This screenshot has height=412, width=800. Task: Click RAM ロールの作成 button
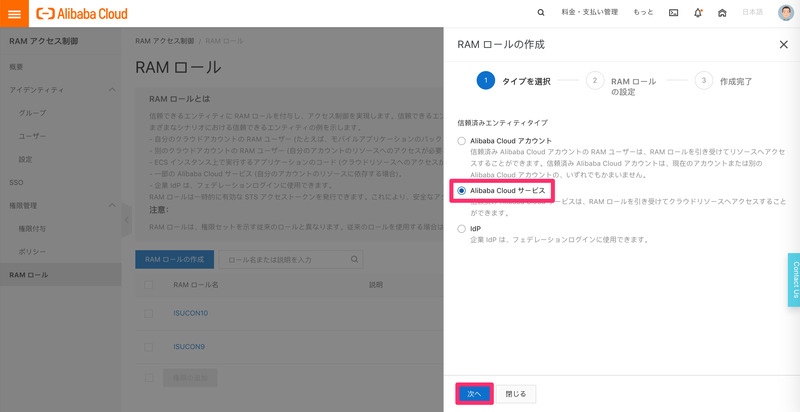click(x=174, y=259)
